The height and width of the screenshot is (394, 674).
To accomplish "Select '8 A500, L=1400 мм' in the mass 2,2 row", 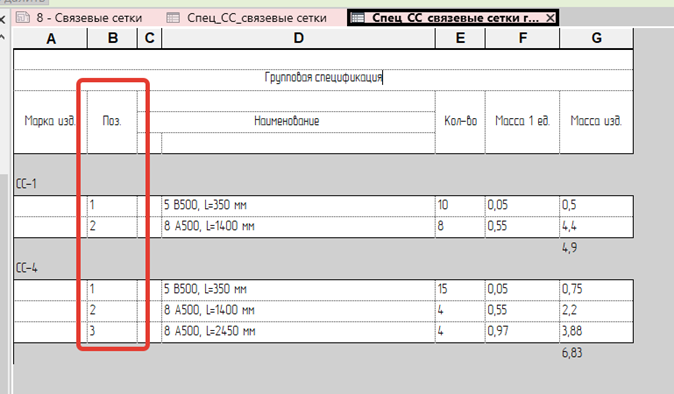I will 298,311.
